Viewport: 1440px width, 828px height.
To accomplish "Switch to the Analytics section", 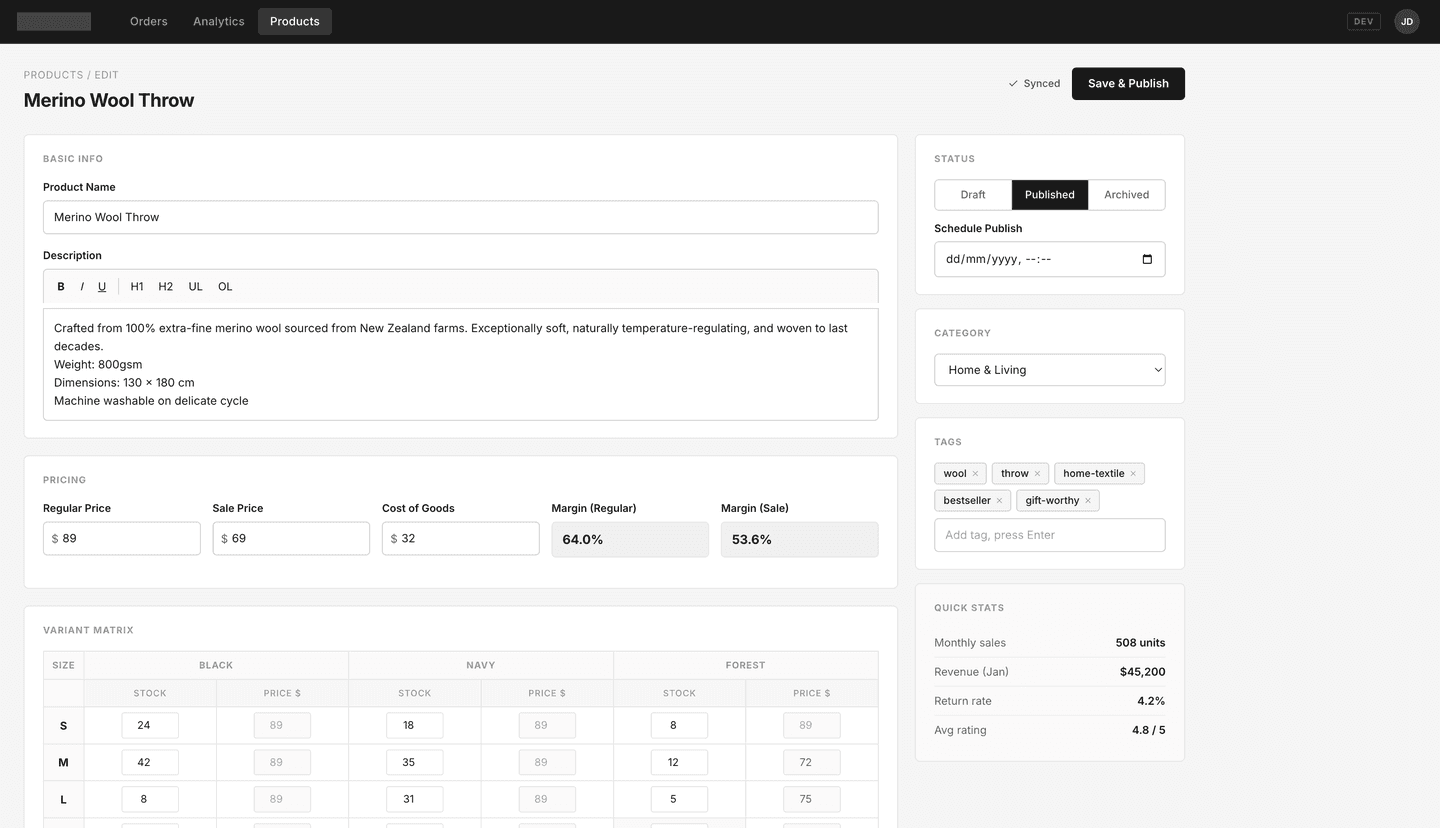I will click(218, 21).
